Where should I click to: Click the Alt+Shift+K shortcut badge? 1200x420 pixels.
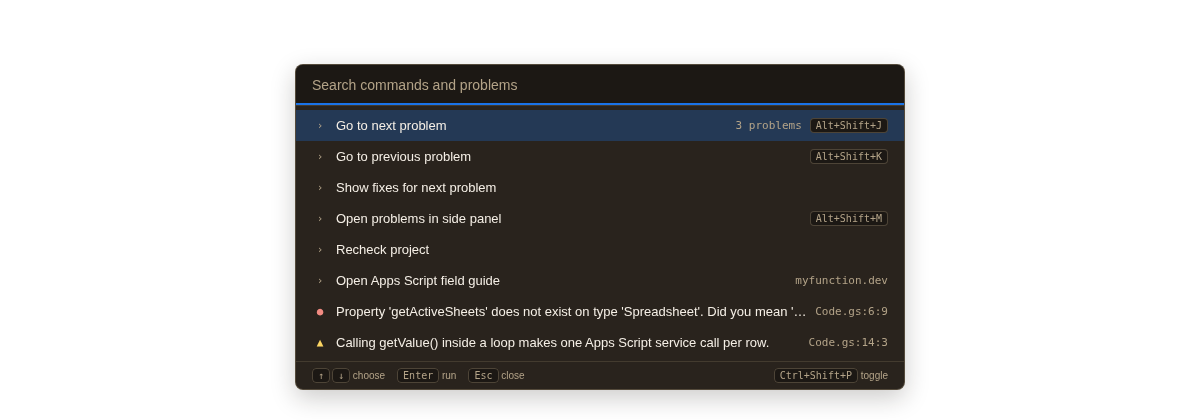coord(849,157)
